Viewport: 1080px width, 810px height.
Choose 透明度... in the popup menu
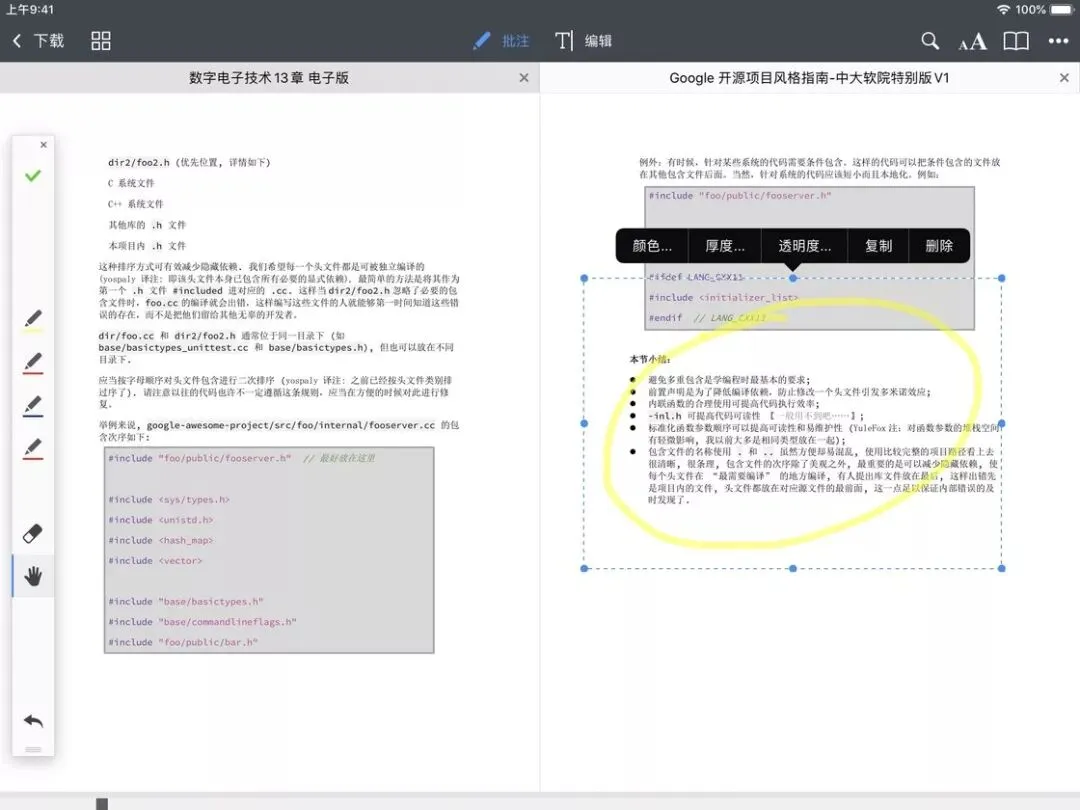pos(804,246)
